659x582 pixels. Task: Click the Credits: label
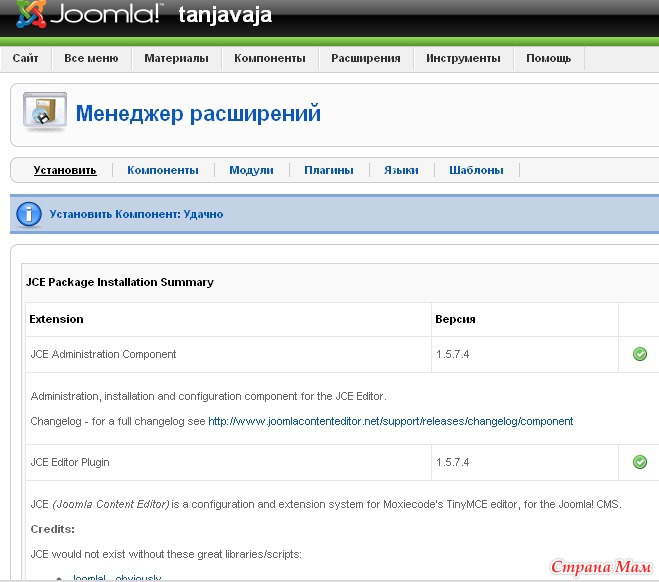[53, 529]
